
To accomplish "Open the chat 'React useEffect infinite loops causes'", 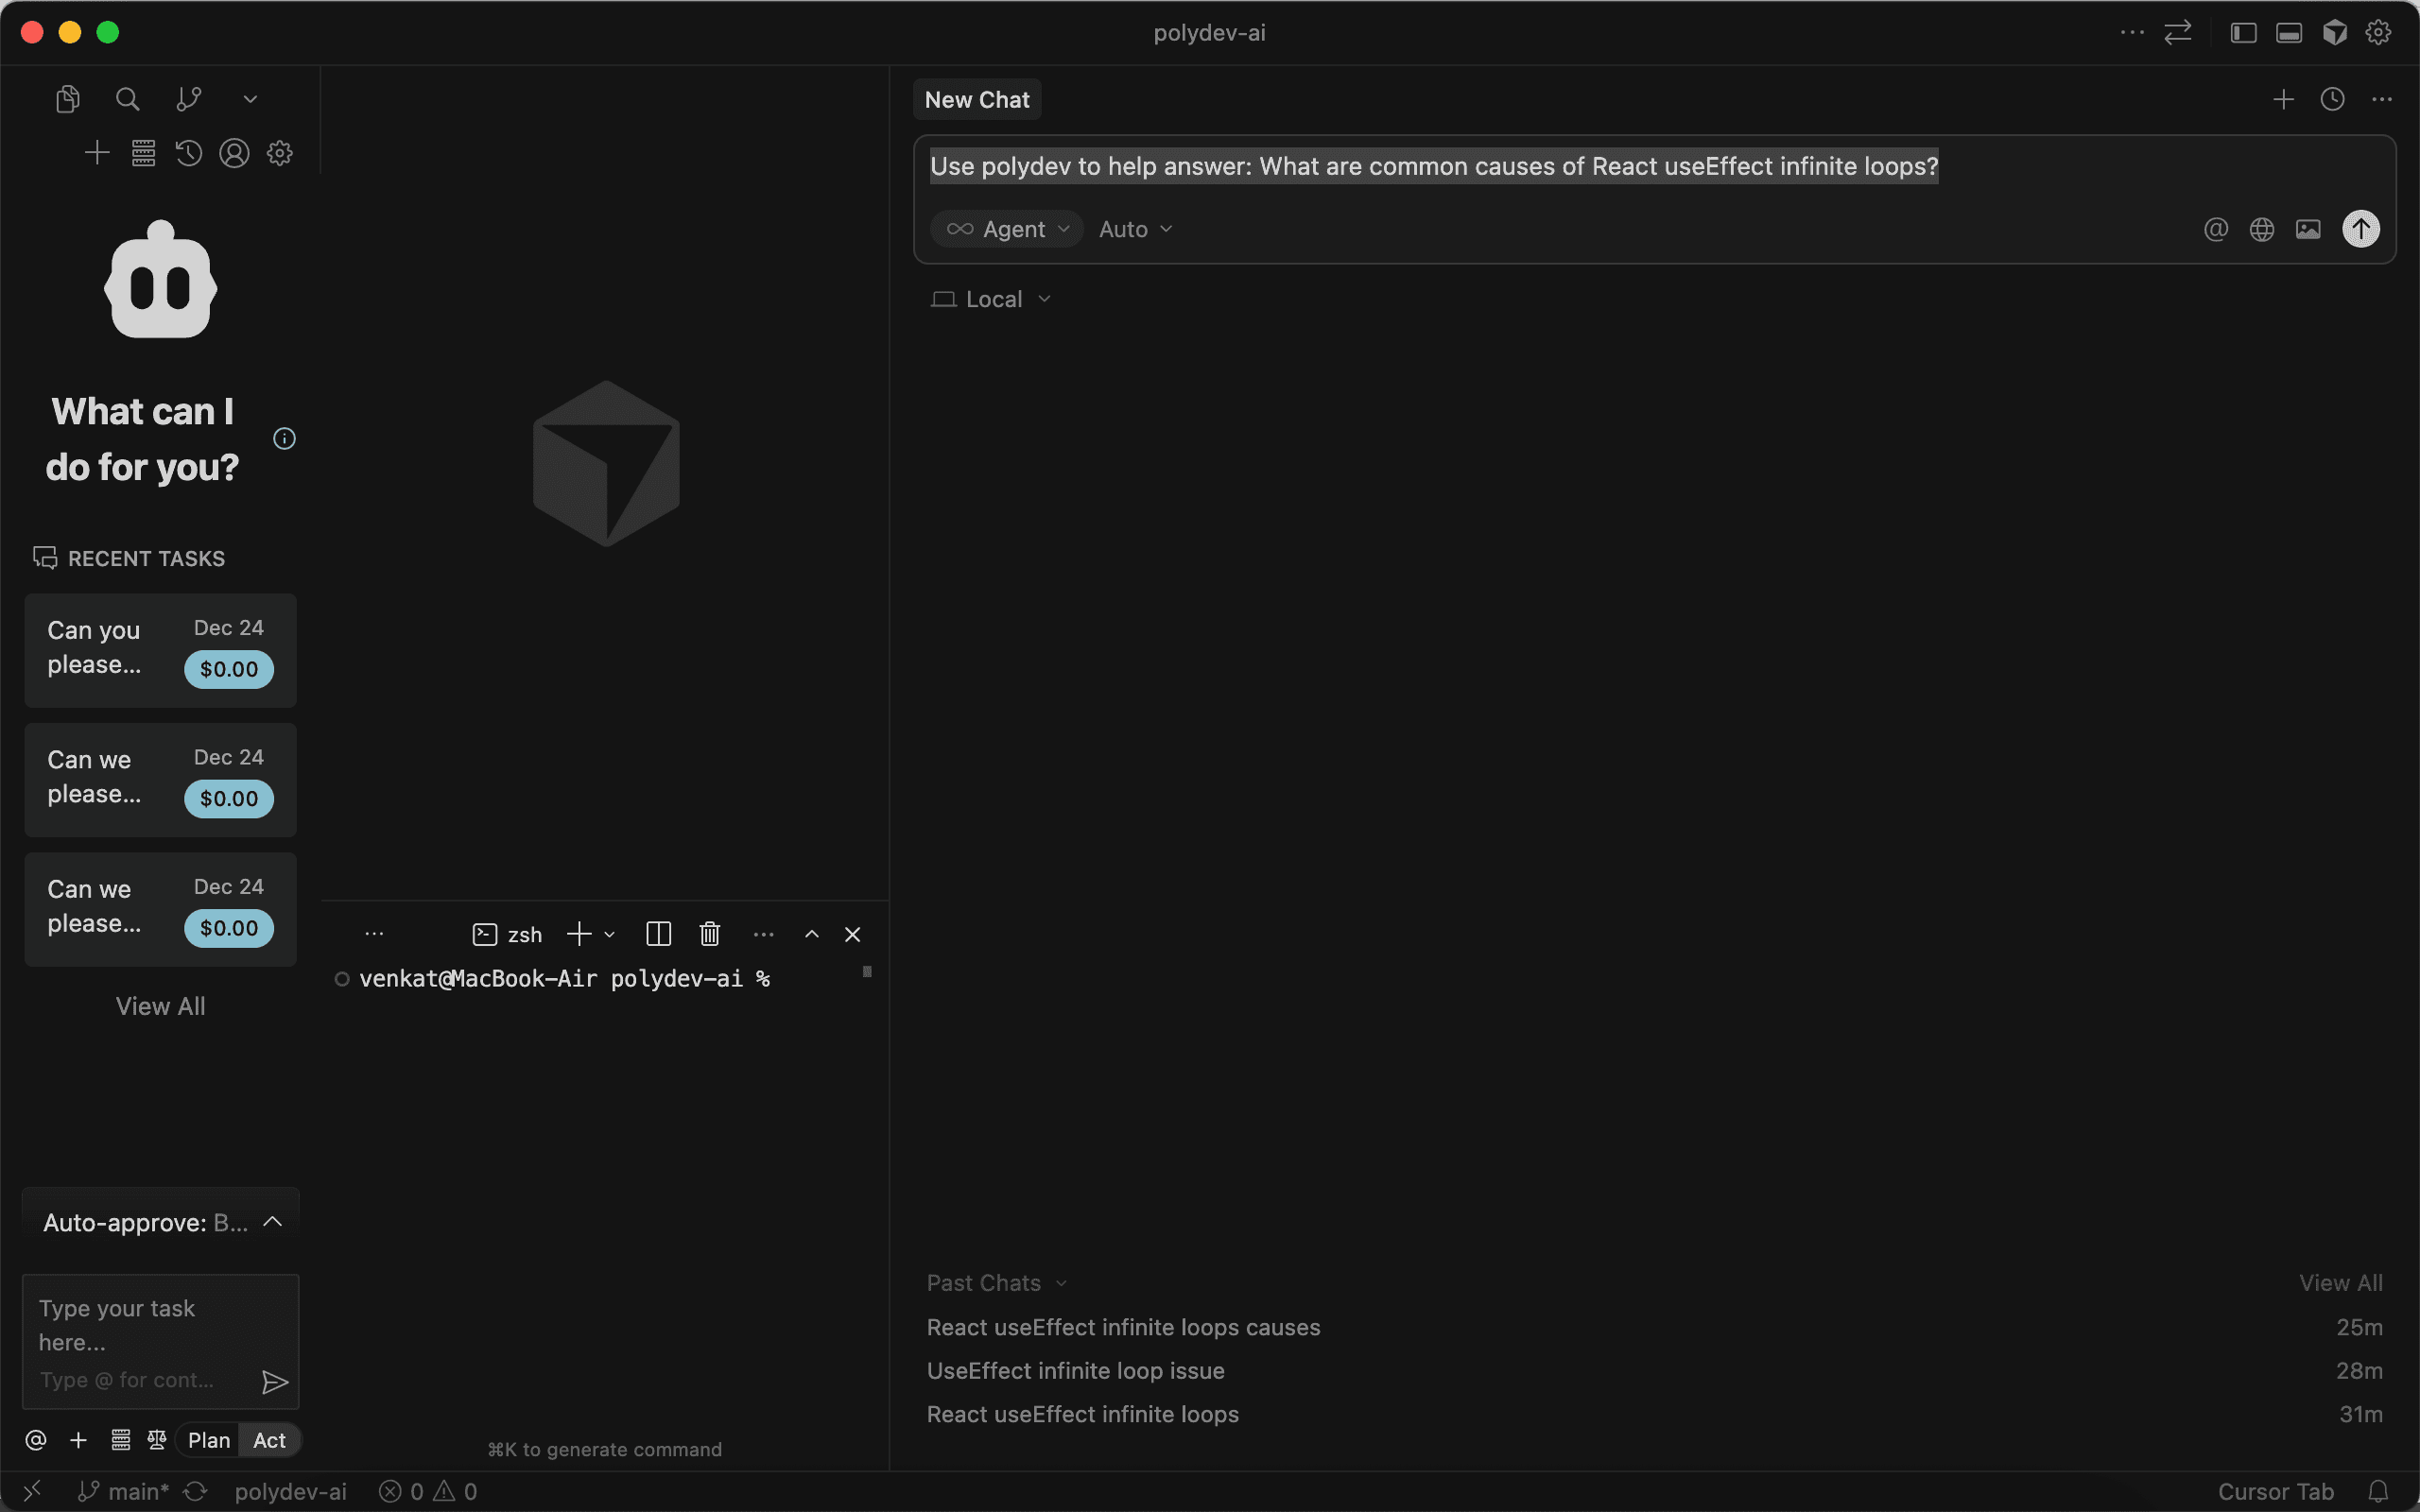I will [1123, 1327].
